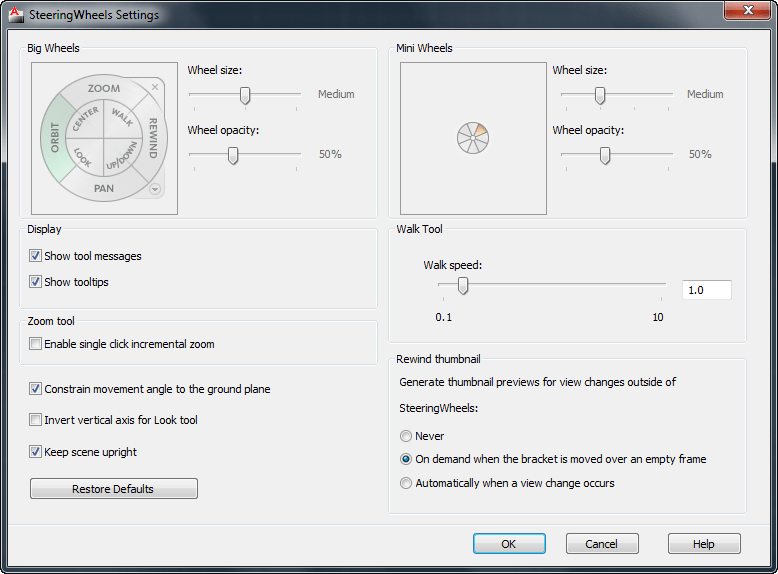Open Help for this dialog
The width and height of the screenshot is (778, 574).
(x=704, y=544)
